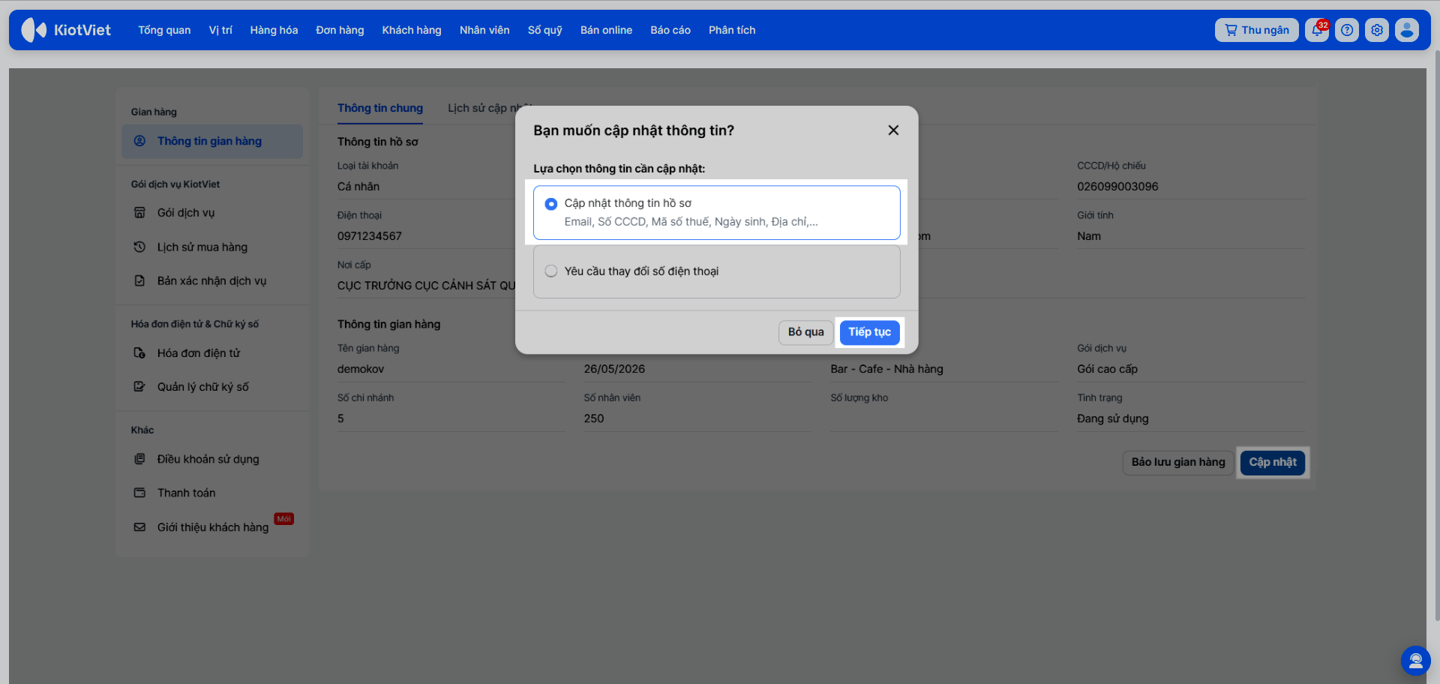Click the Điều khoản sử dụng icon

[x=140, y=459]
